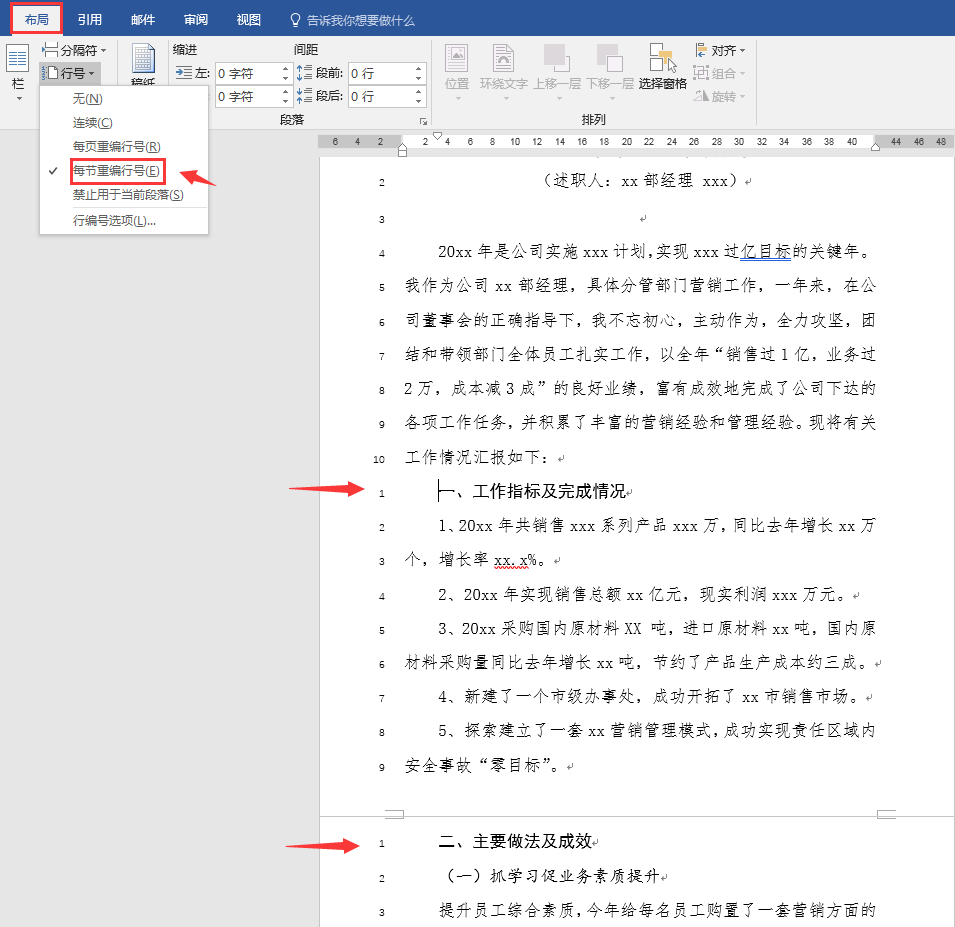This screenshot has width=955, height=927.
Task: Click the 位置 dropdown arrow
Action: pos(459,98)
